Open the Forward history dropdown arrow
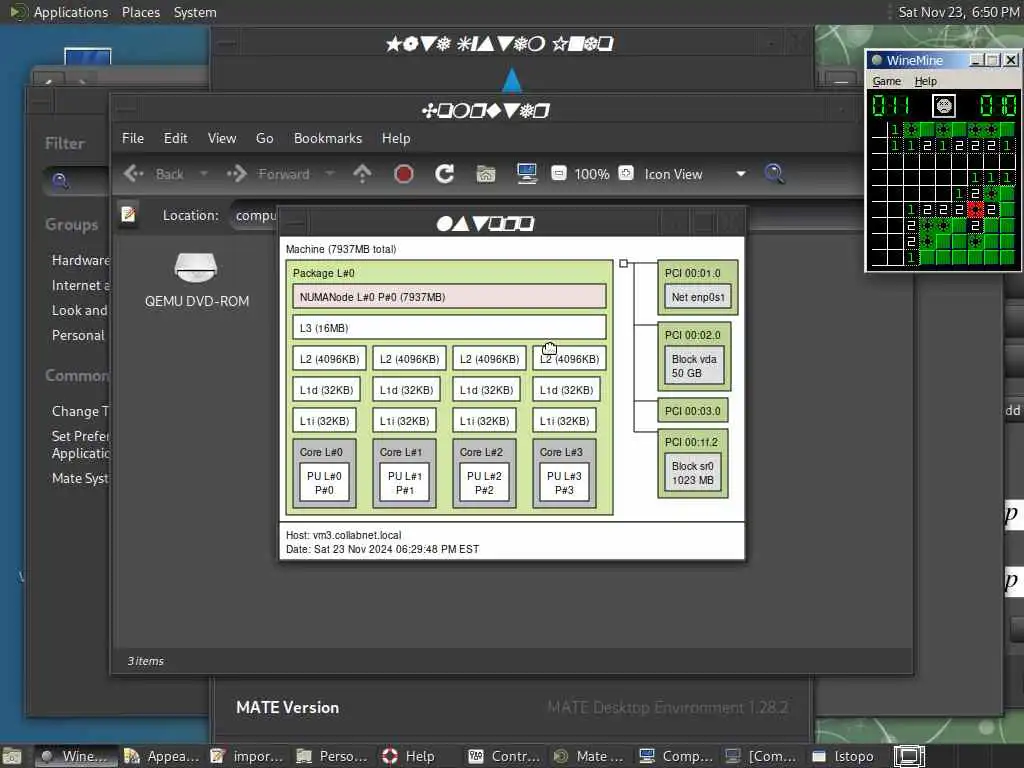 [330, 174]
